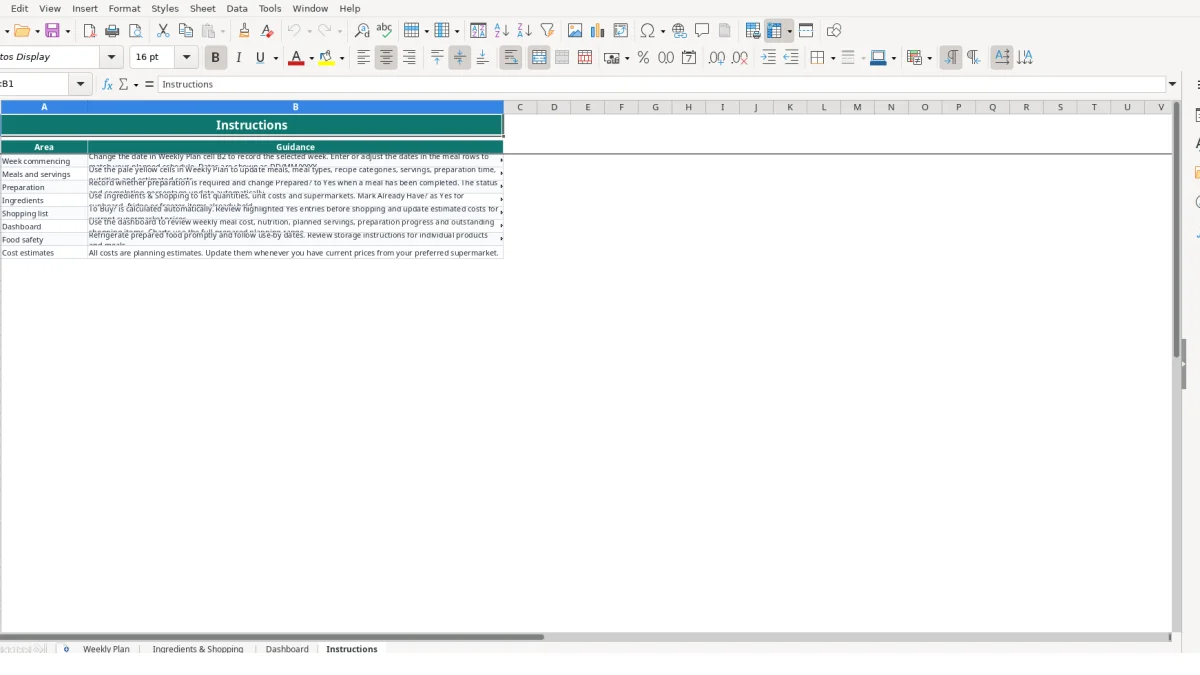
Task: Expand the Freeze Rows and Columns options
Action: point(789,31)
